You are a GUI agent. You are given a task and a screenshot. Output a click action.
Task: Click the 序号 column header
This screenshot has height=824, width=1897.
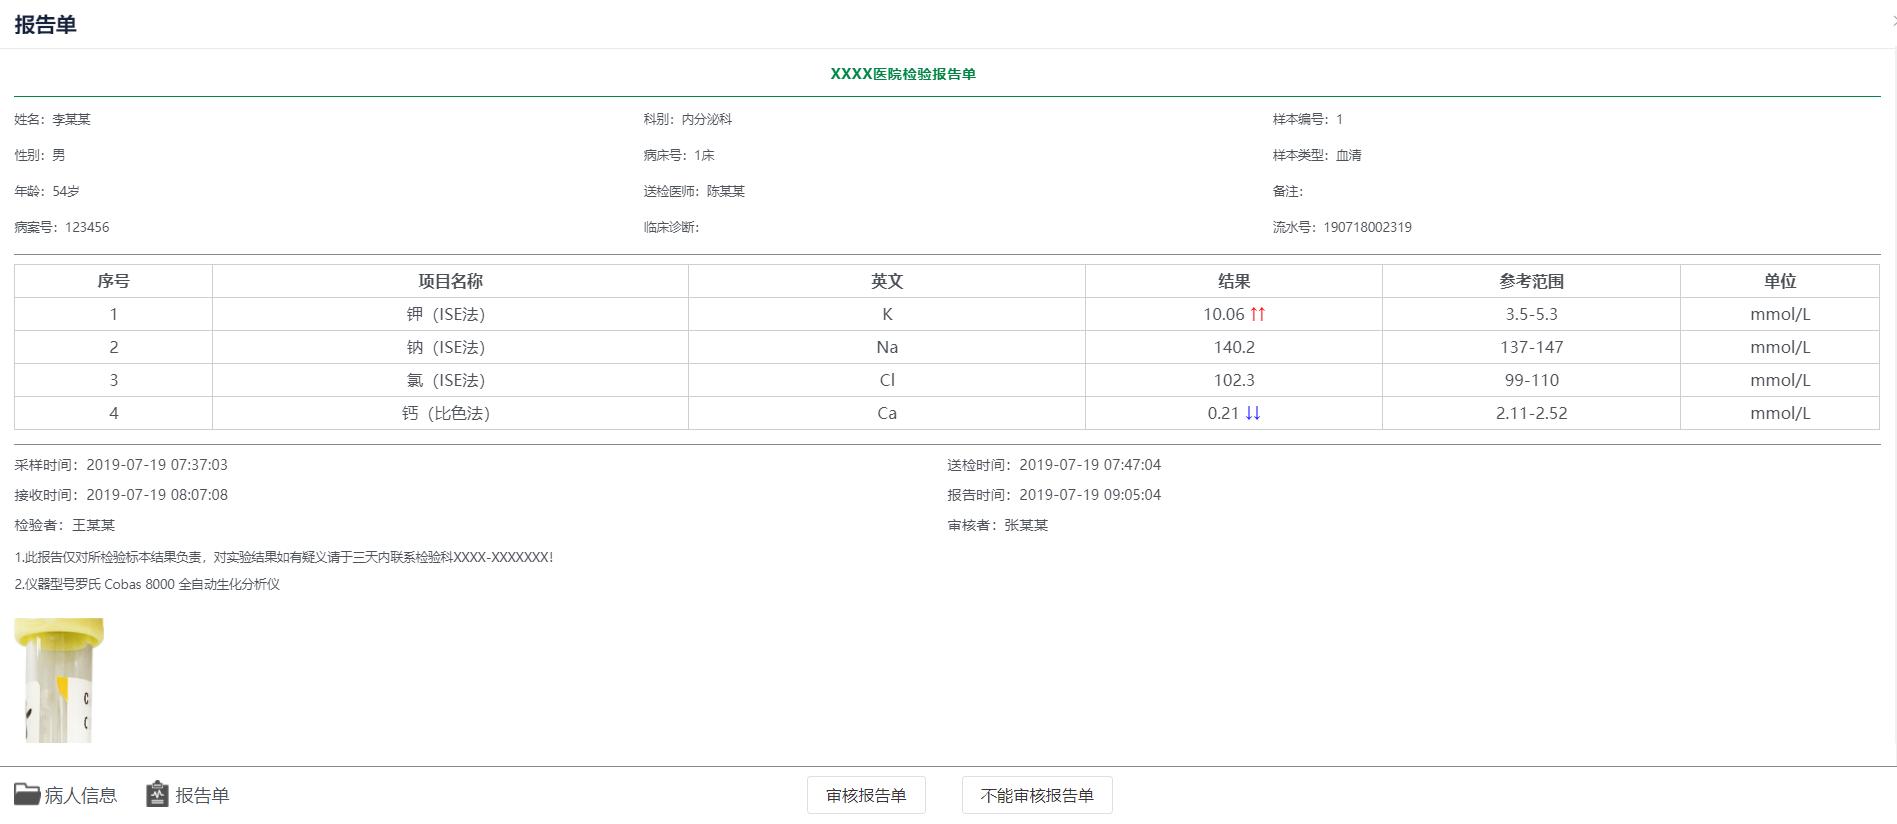click(113, 281)
